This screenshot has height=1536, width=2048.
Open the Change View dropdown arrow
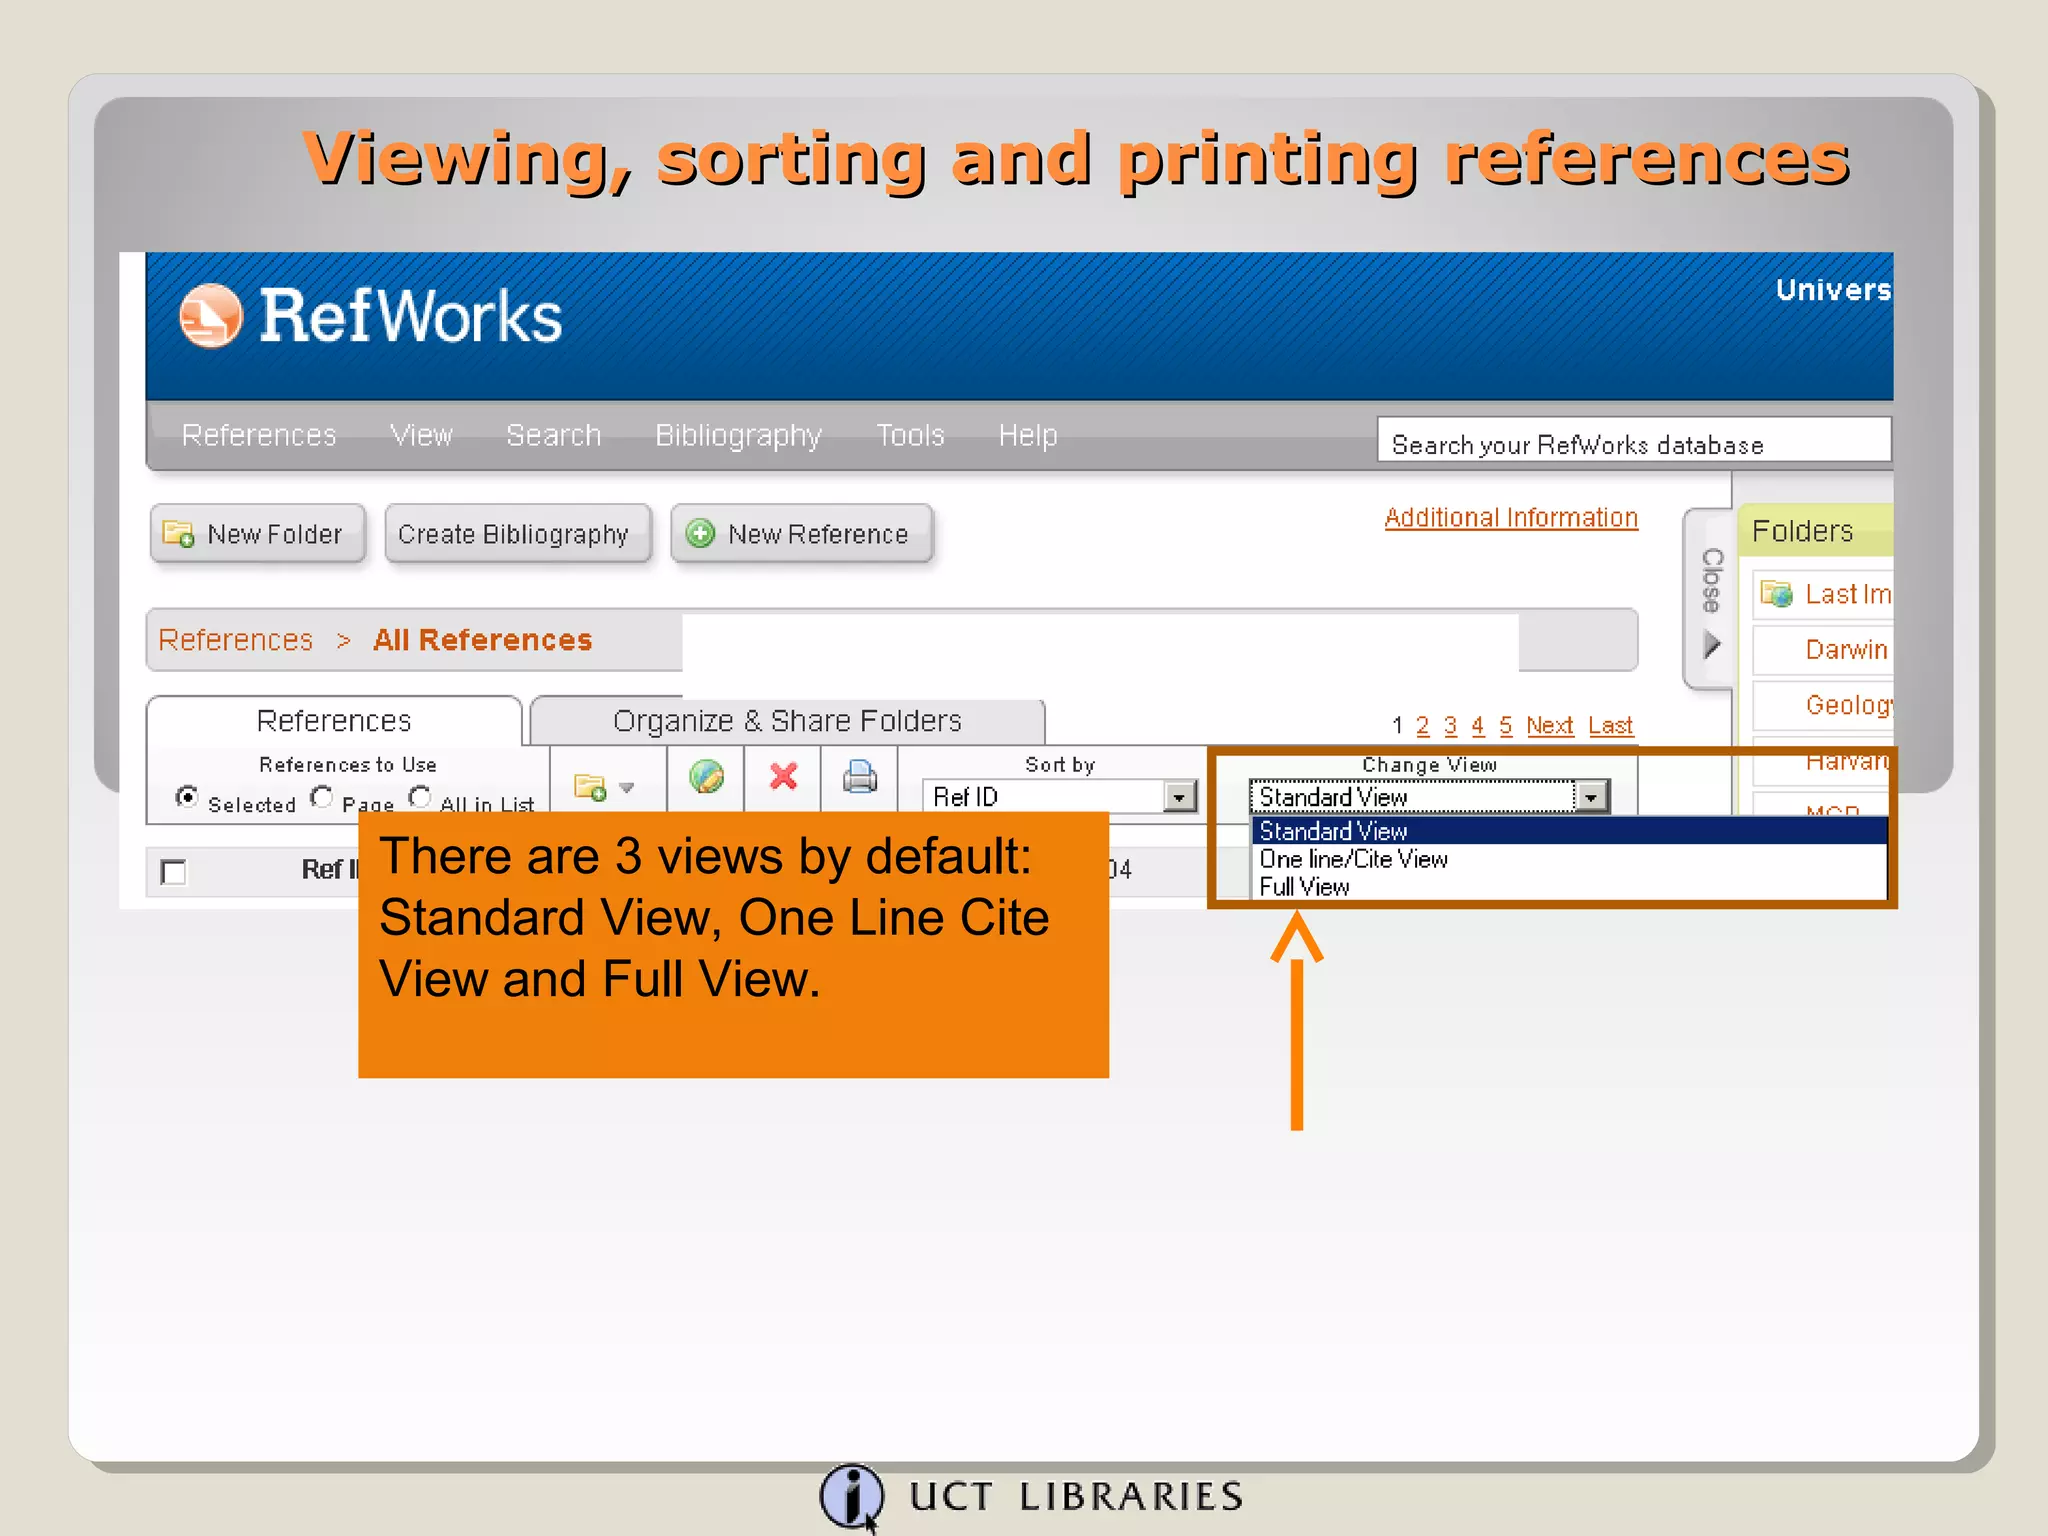pos(1591,796)
